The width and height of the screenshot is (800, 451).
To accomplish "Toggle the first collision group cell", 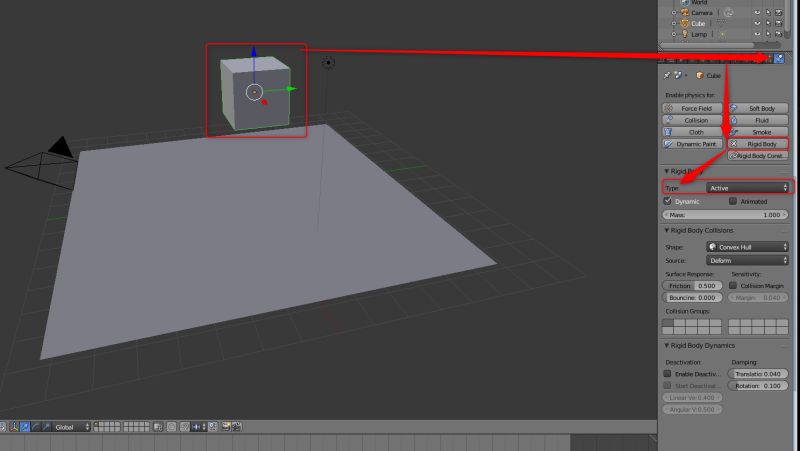I will (668, 323).
